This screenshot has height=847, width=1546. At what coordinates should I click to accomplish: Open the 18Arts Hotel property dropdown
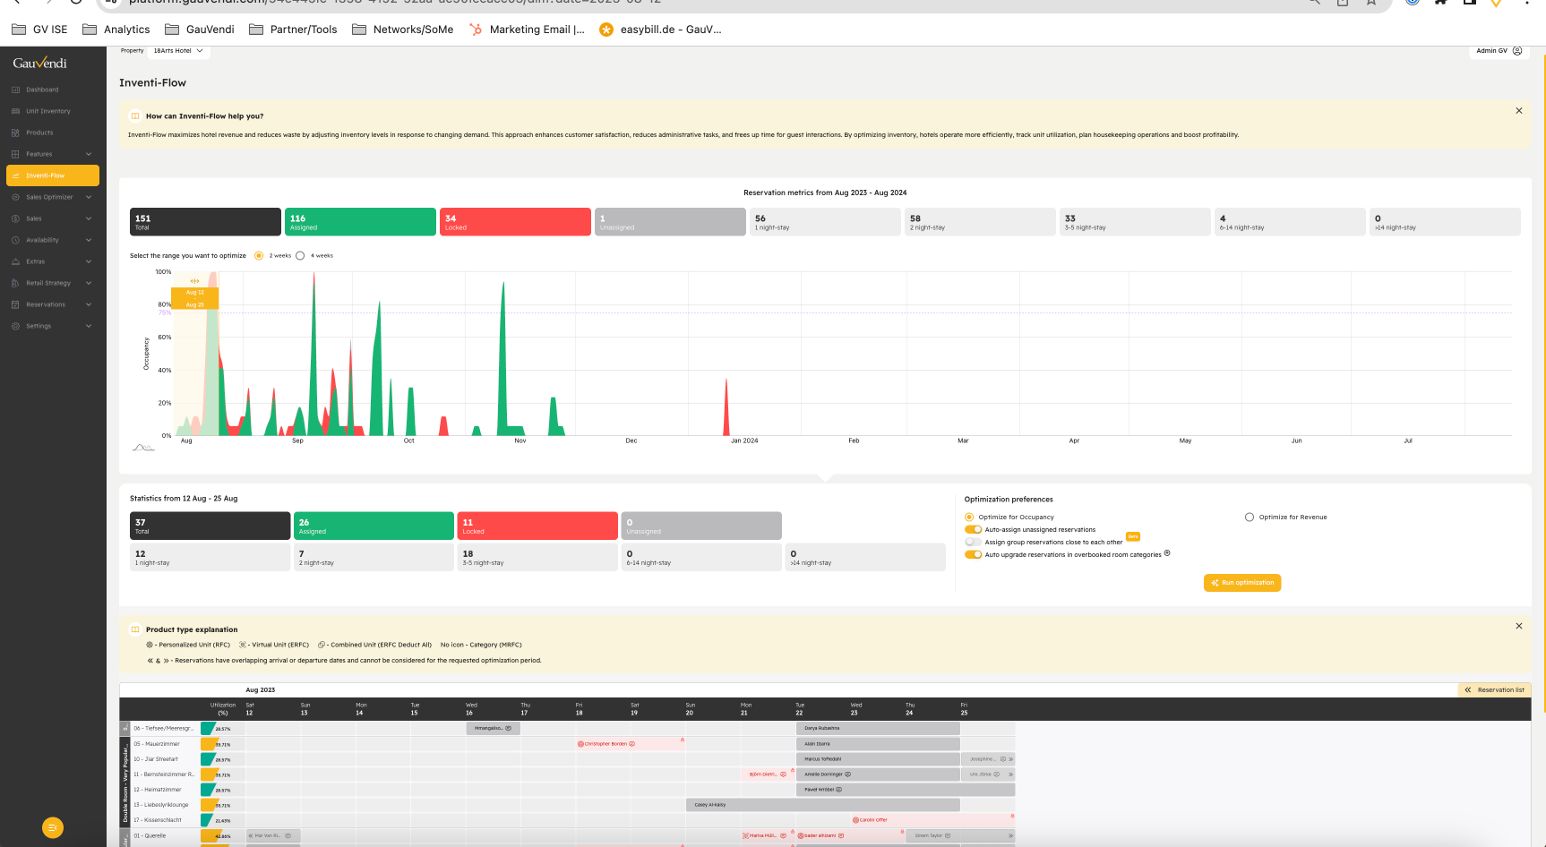point(178,51)
